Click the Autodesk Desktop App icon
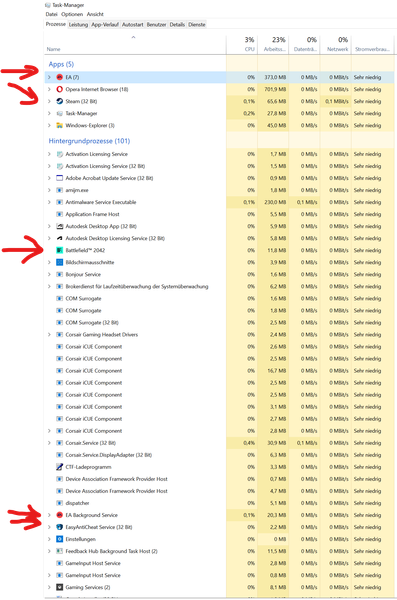397x600 pixels. 59,226
